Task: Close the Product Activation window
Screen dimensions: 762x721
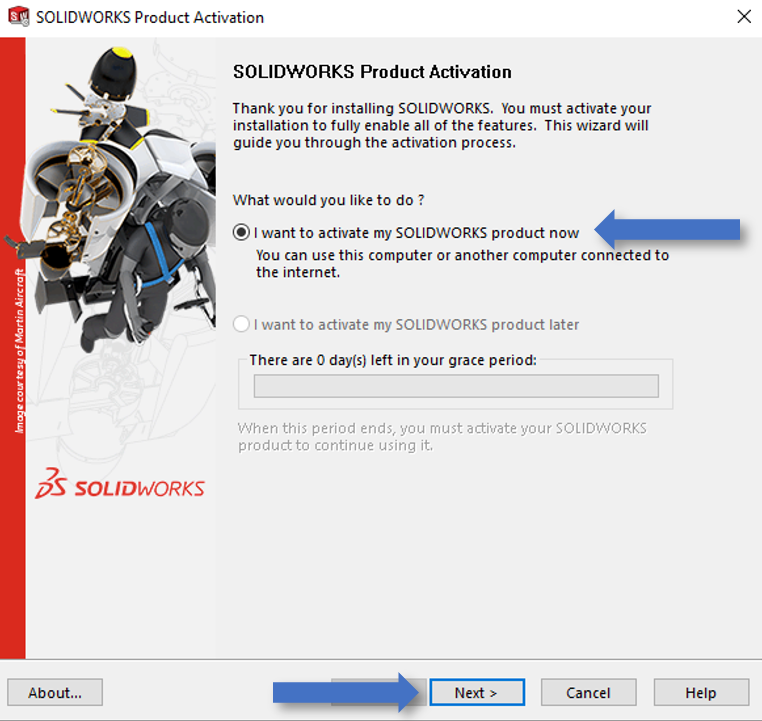Action: click(743, 17)
